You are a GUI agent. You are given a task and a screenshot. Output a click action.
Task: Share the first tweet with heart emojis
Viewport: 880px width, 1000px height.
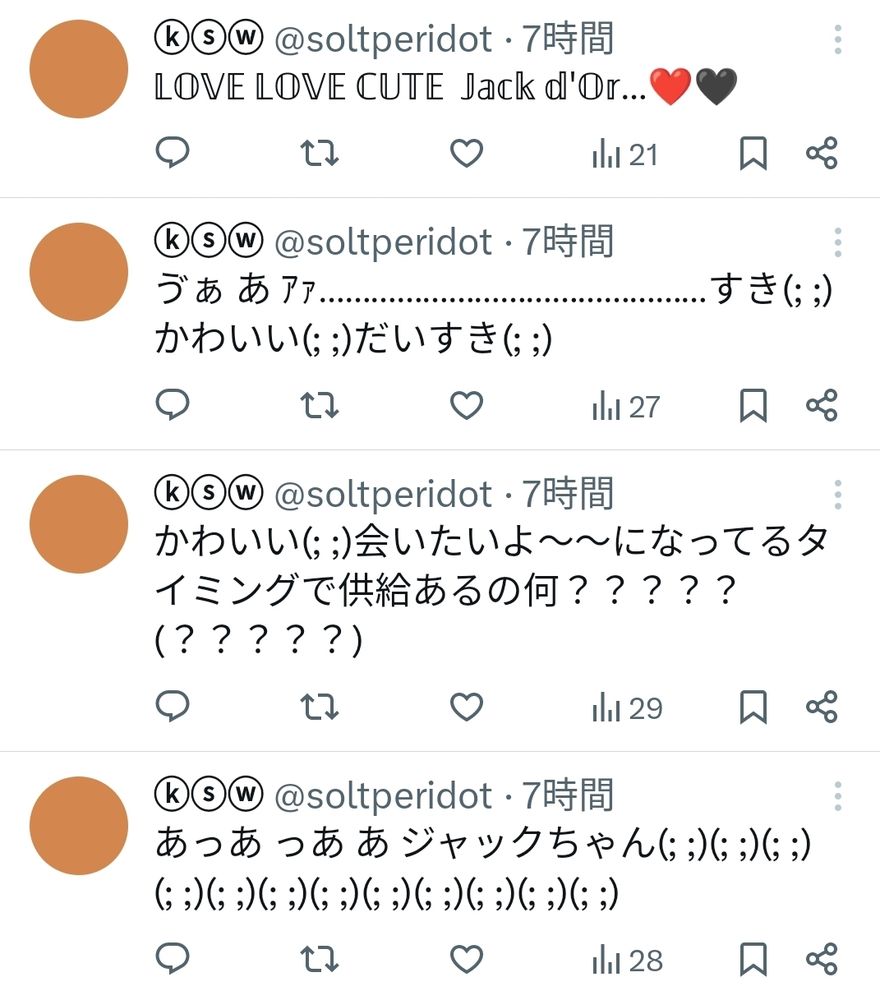822,153
